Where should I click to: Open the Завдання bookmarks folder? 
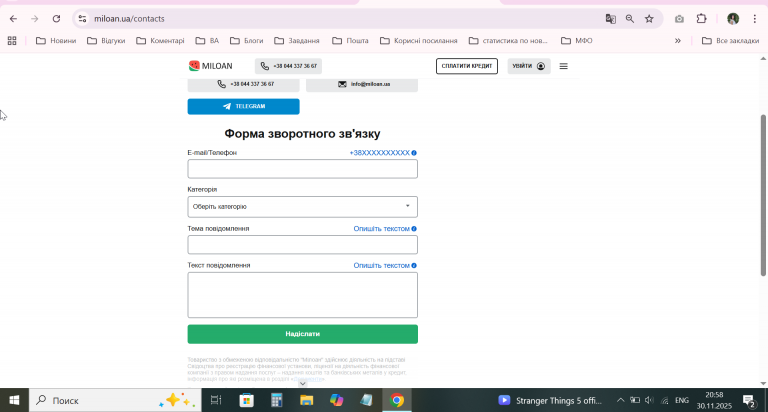(x=297, y=41)
